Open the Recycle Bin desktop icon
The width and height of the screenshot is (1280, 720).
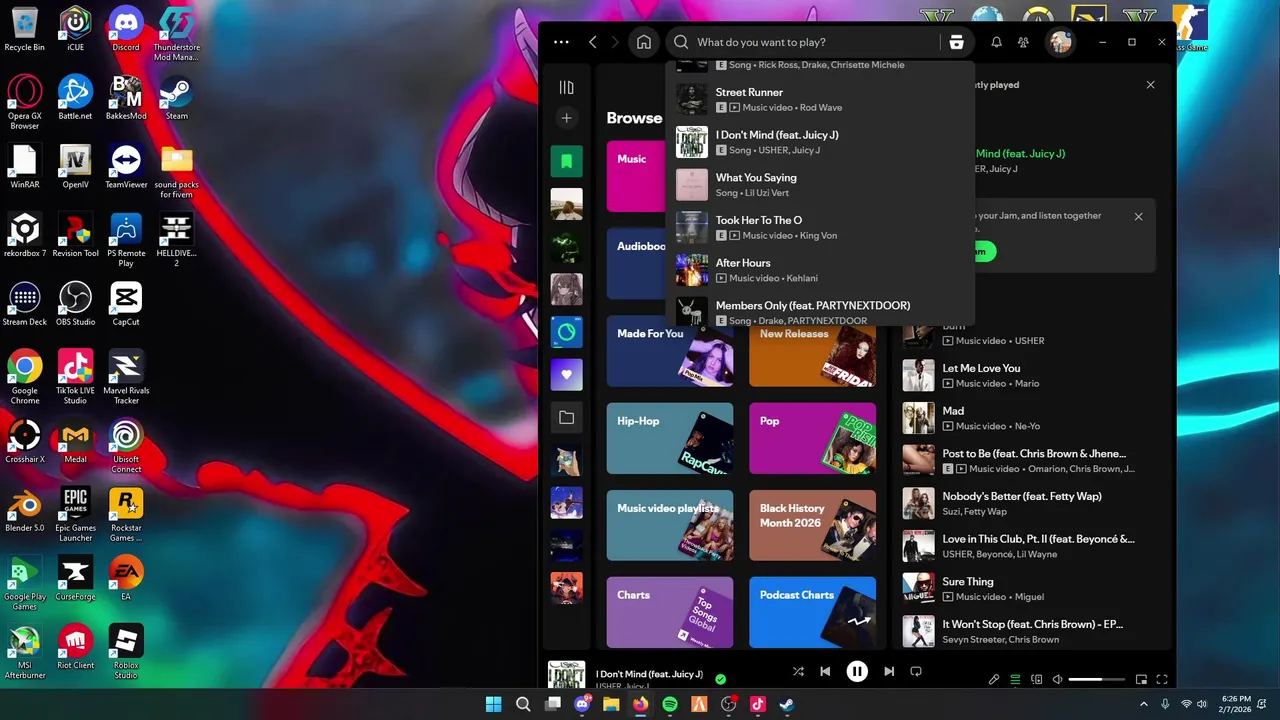24,29
